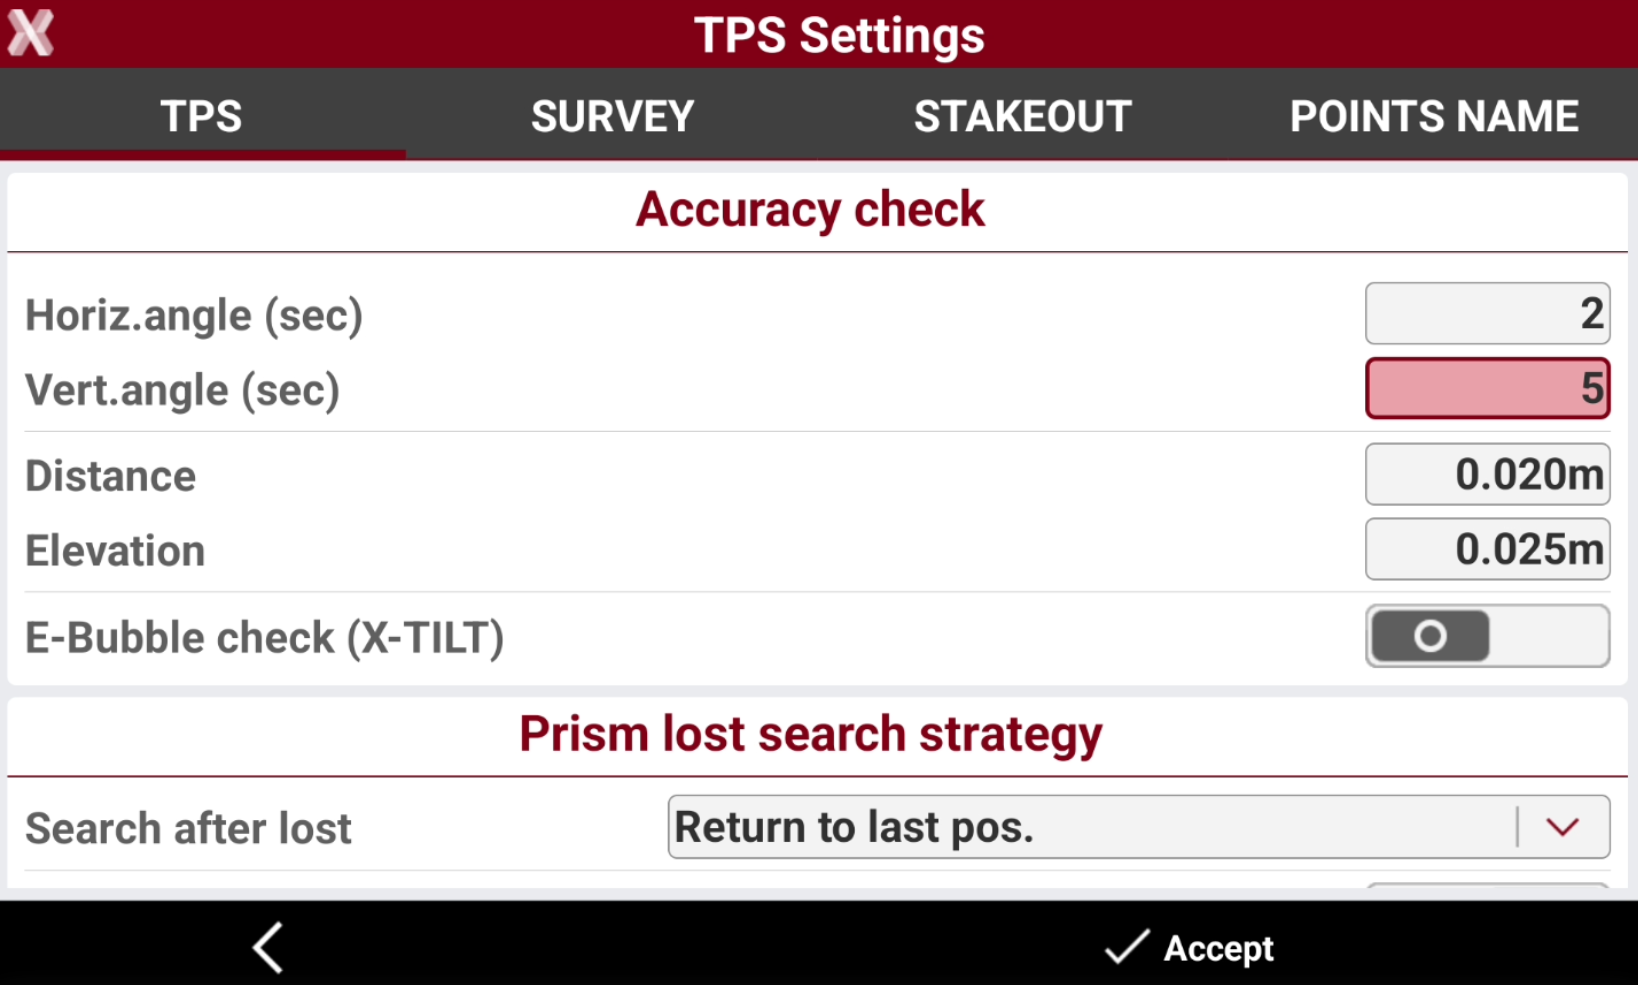Edit the Elevation tolerance field
1638x985 pixels.
click(1487, 549)
